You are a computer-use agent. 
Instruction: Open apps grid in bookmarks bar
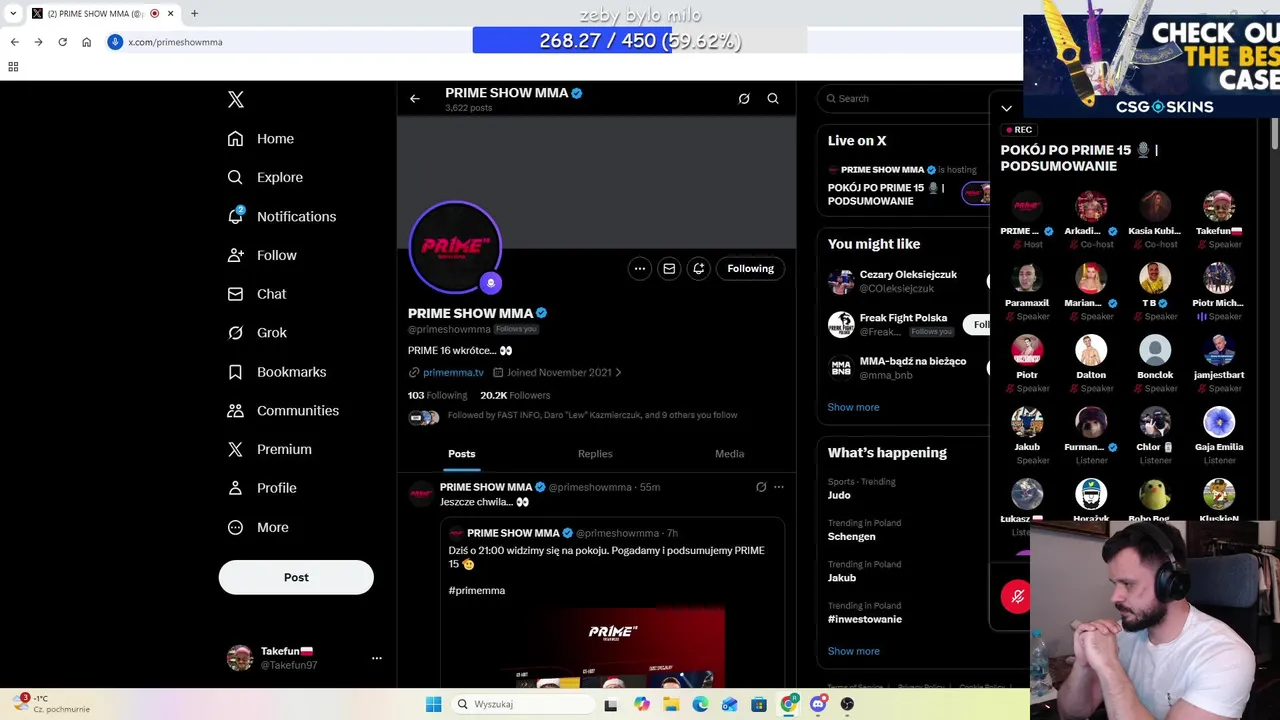coord(13,67)
